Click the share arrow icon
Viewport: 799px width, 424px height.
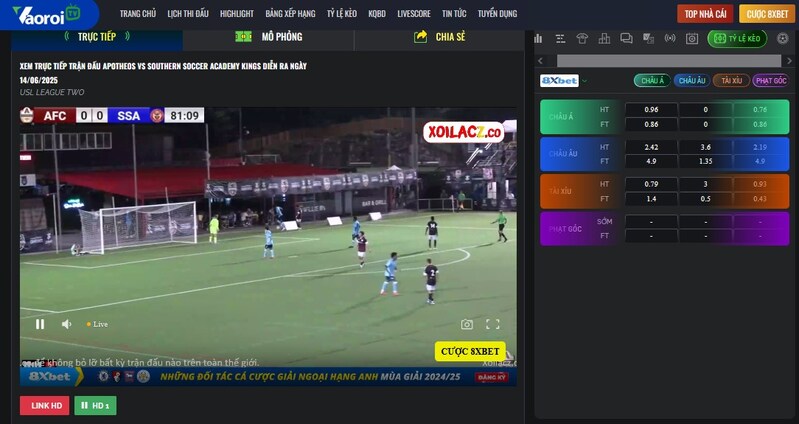[420, 37]
